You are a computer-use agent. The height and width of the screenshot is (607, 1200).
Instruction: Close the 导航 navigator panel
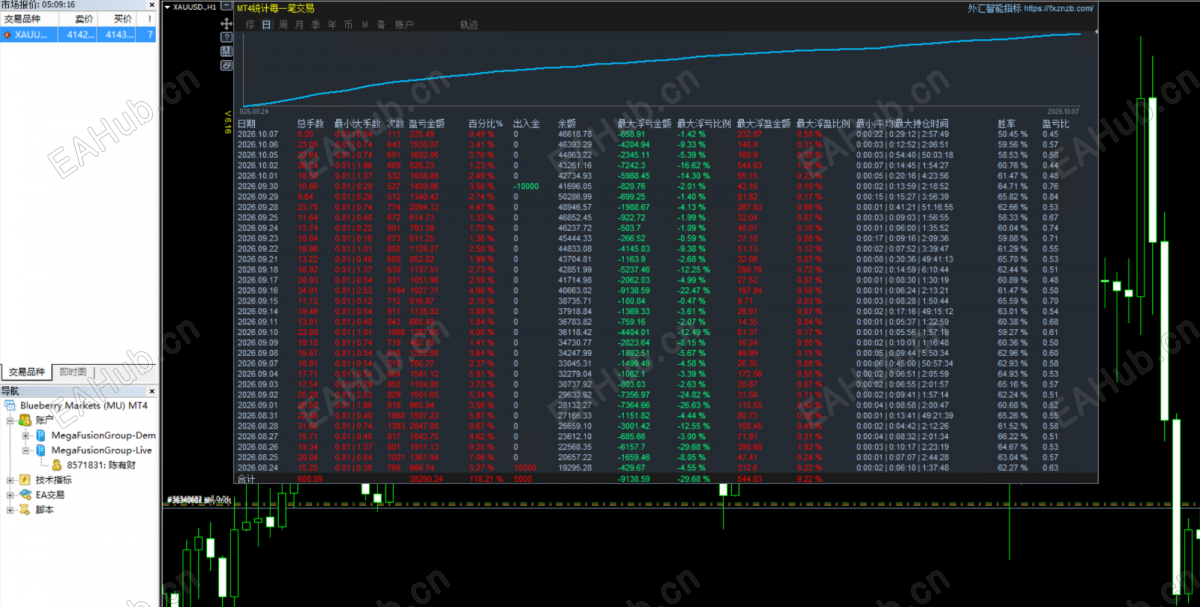tap(153, 391)
